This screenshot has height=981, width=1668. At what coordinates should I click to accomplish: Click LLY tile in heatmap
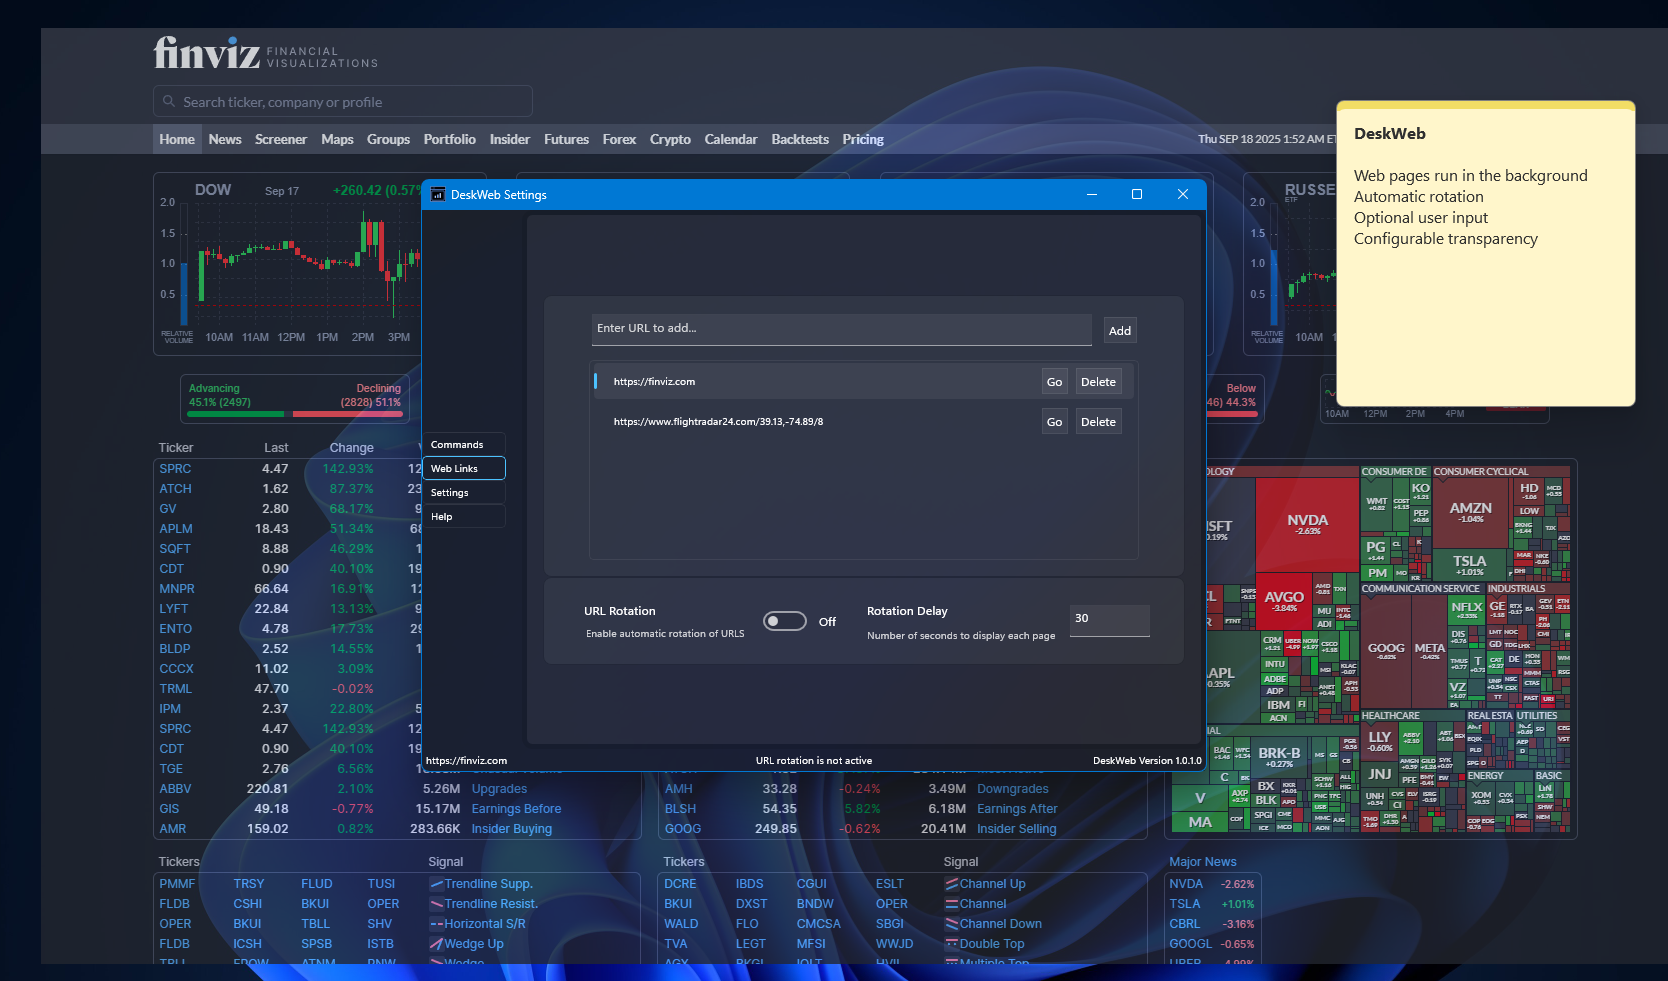pos(1380,741)
